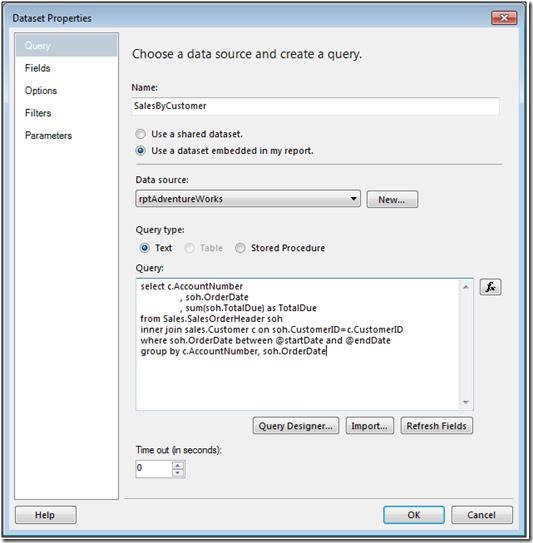Open the expression fx editor button
The height and width of the screenshot is (543, 533).
490,287
